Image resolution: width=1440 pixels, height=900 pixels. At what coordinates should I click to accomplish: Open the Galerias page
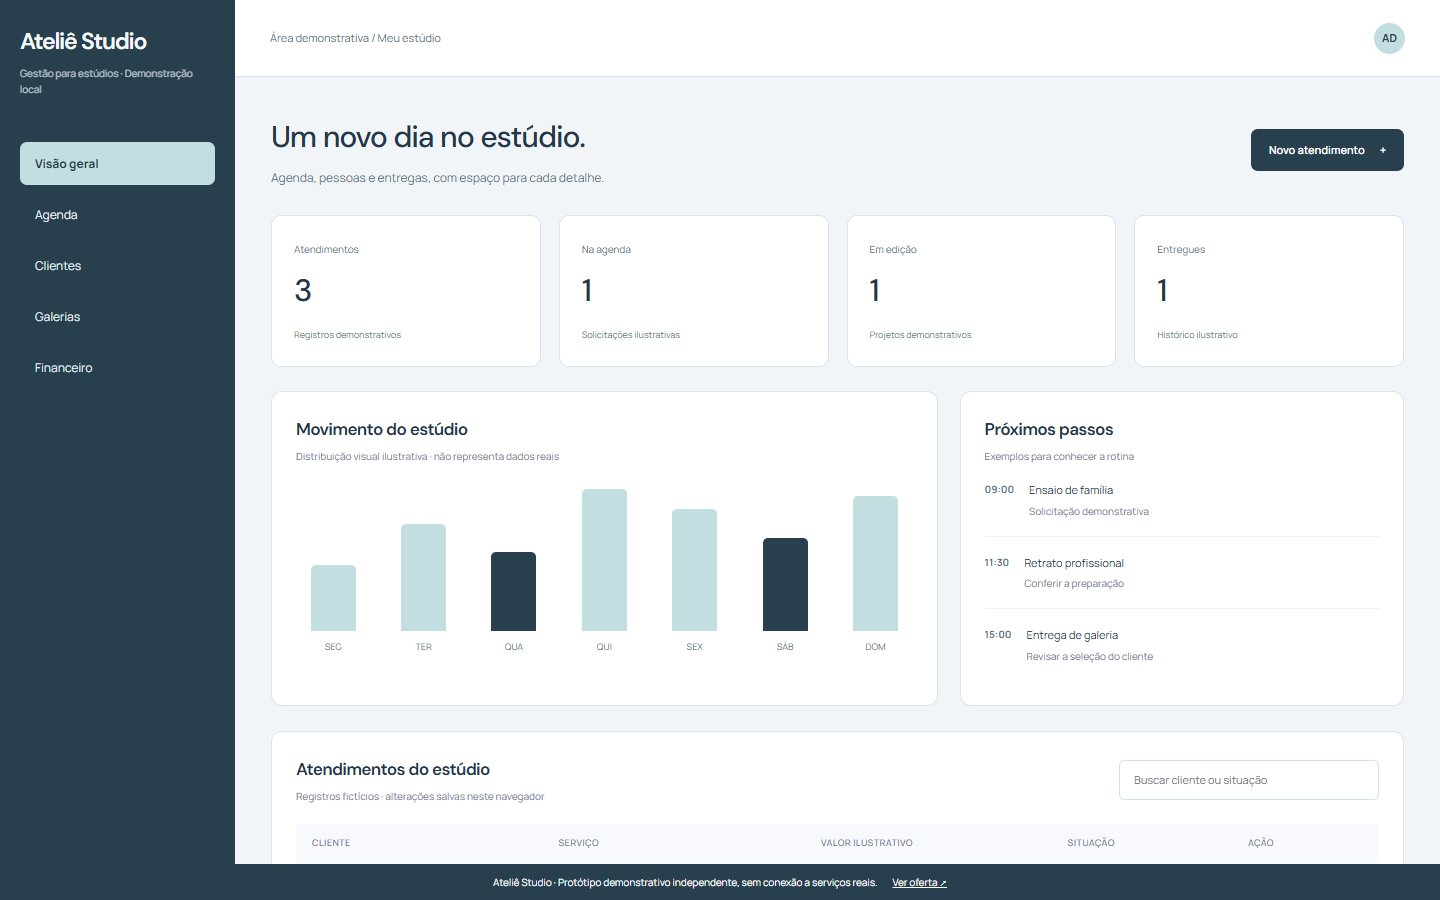117,316
